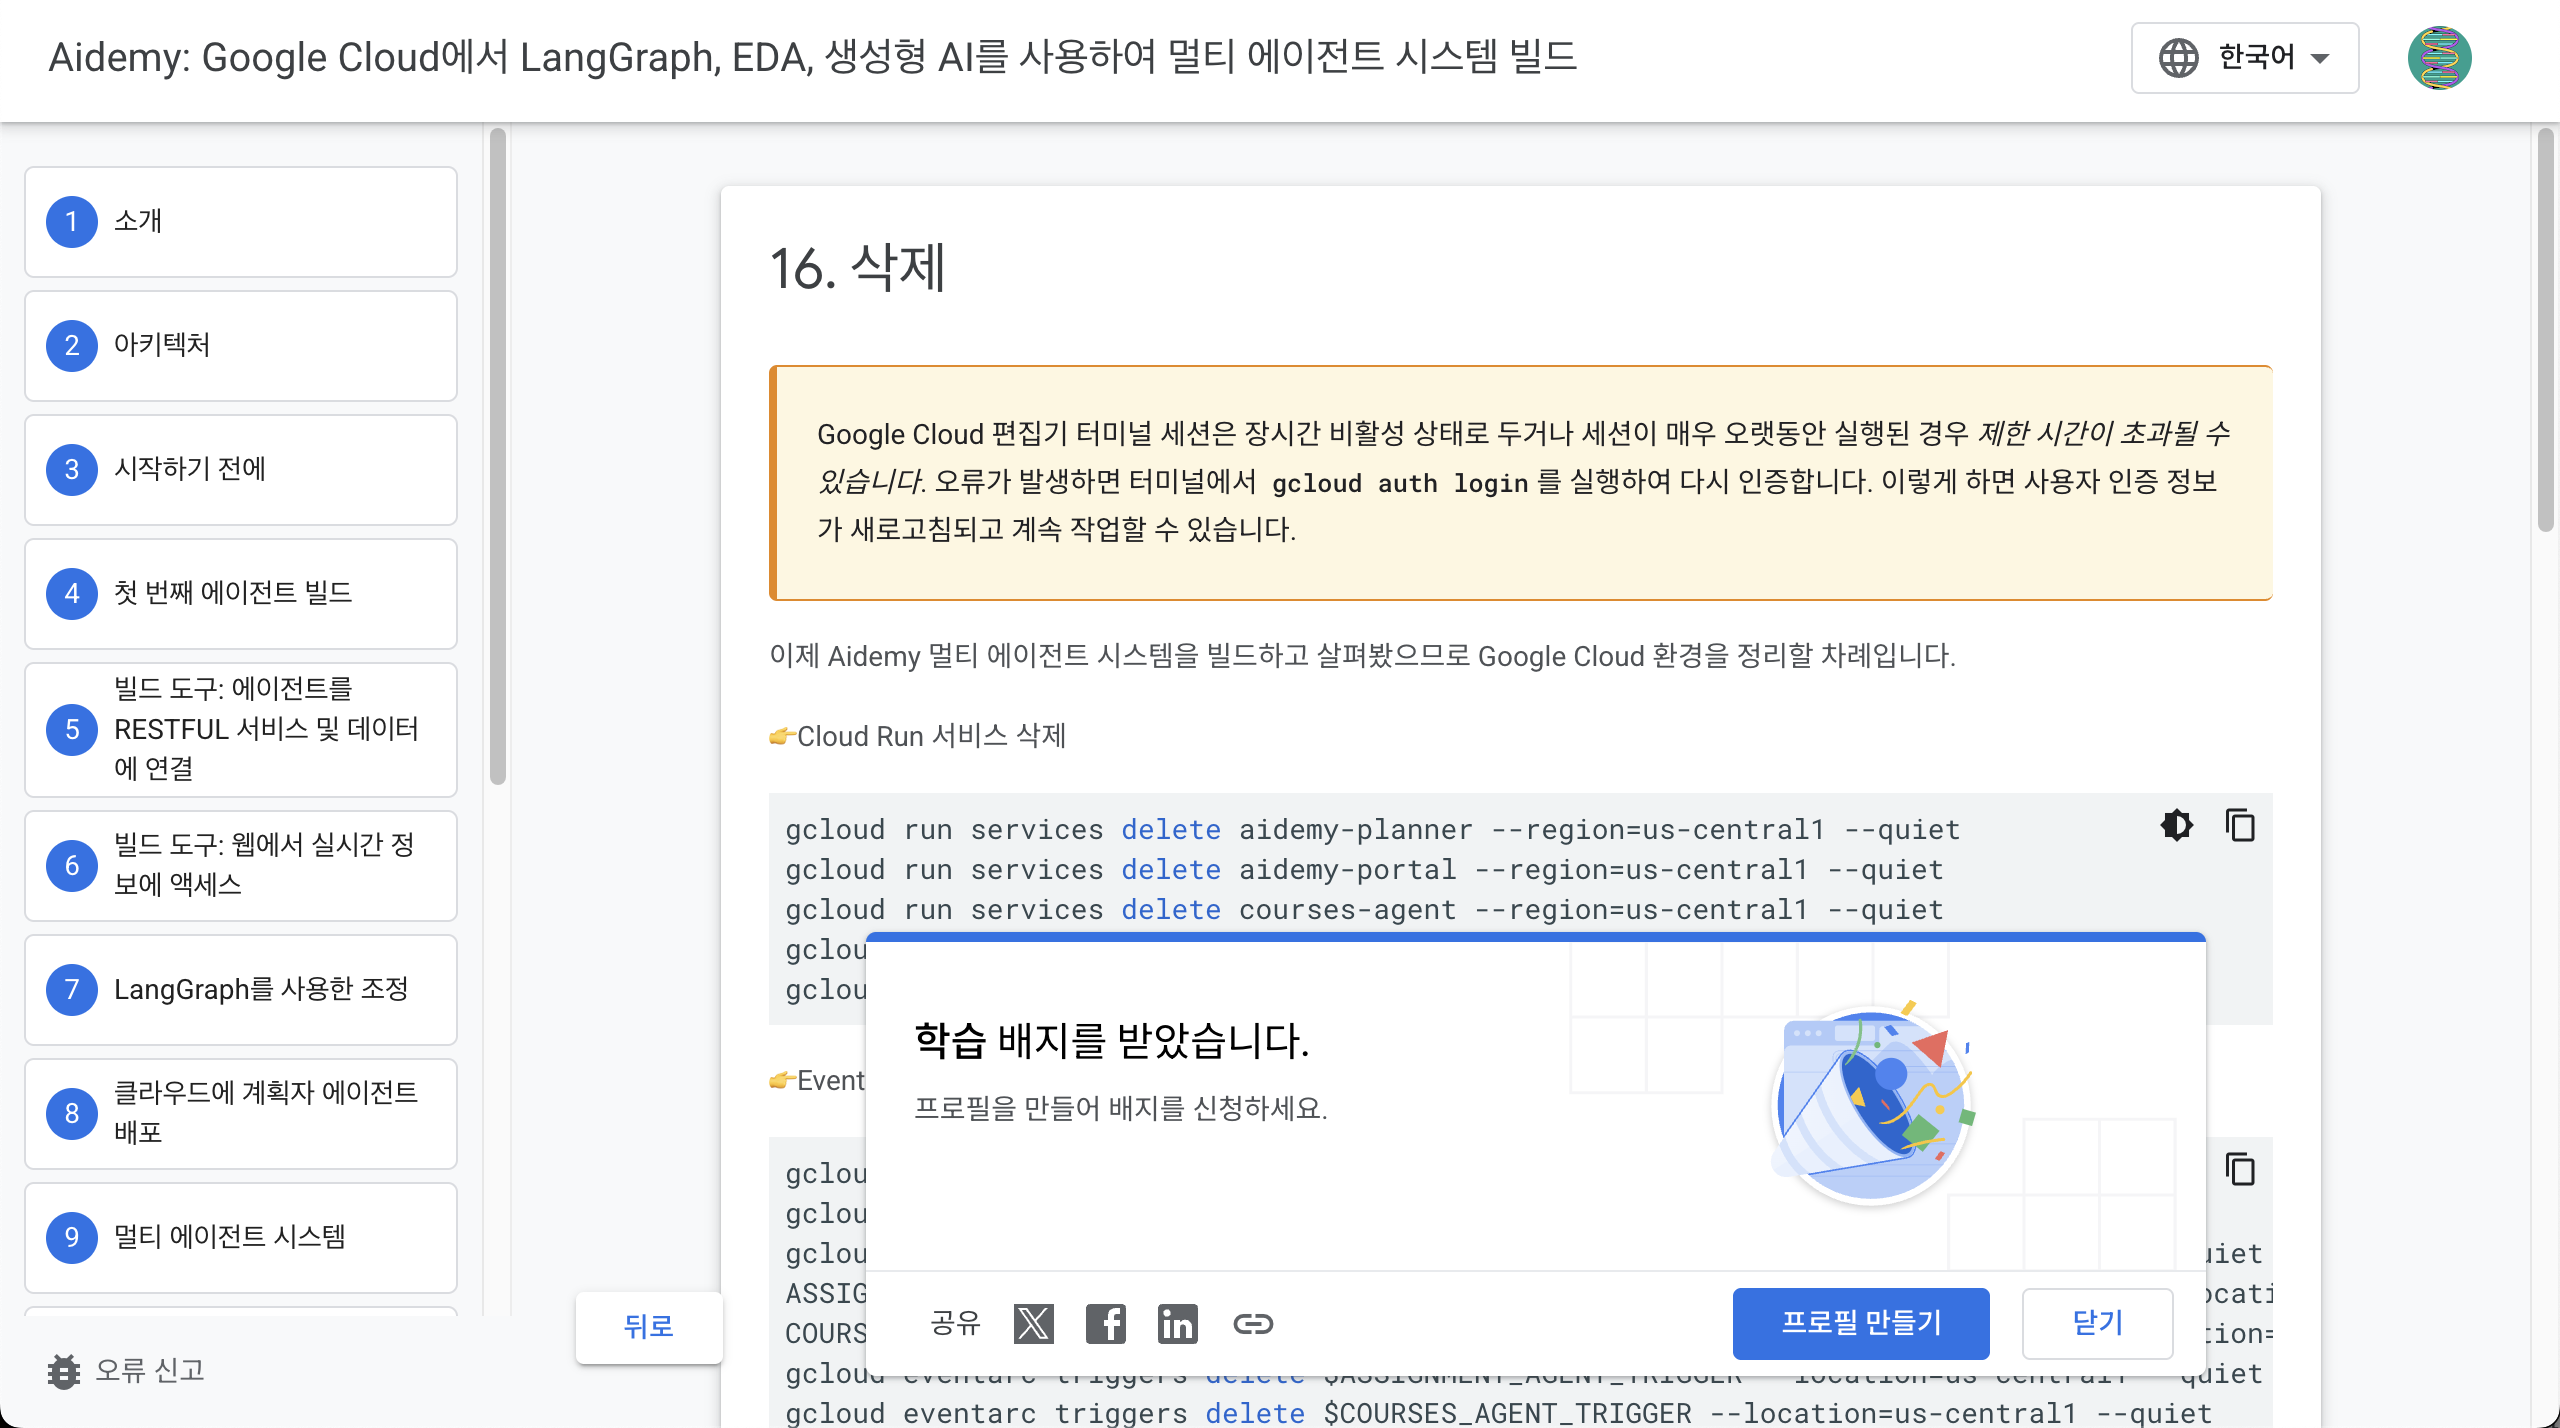Image resolution: width=2560 pixels, height=1428 pixels.
Task: Click the 프로필 만들기 button
Action: [1860, 1323]
